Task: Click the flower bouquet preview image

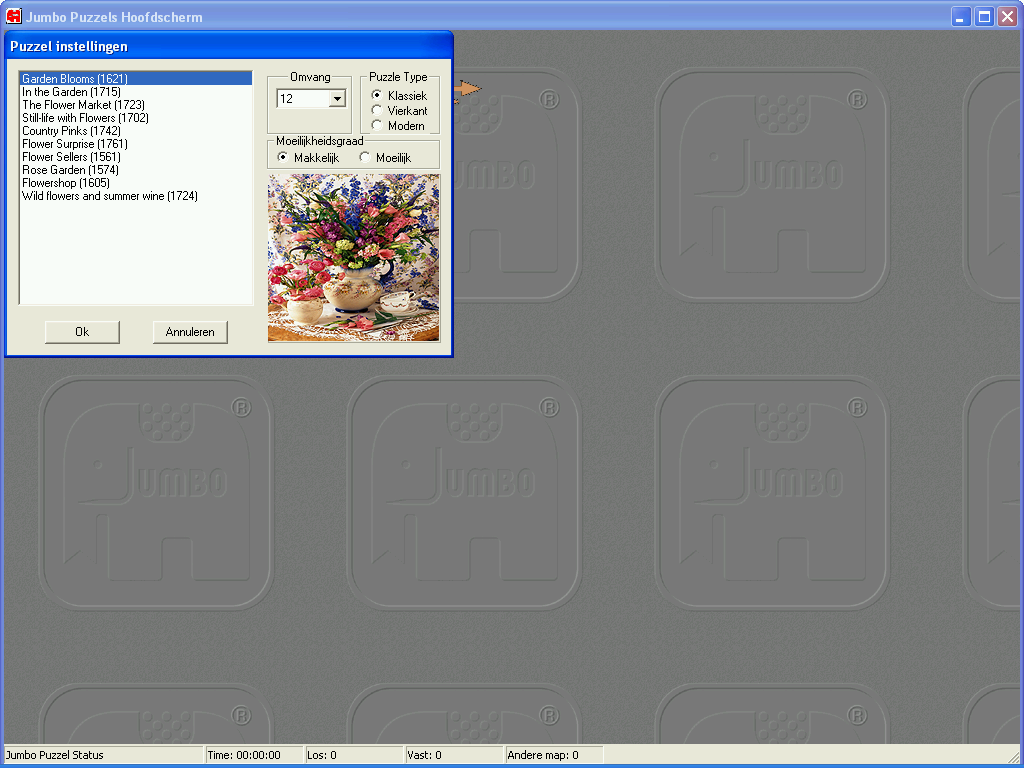Action: click(354, 258)
